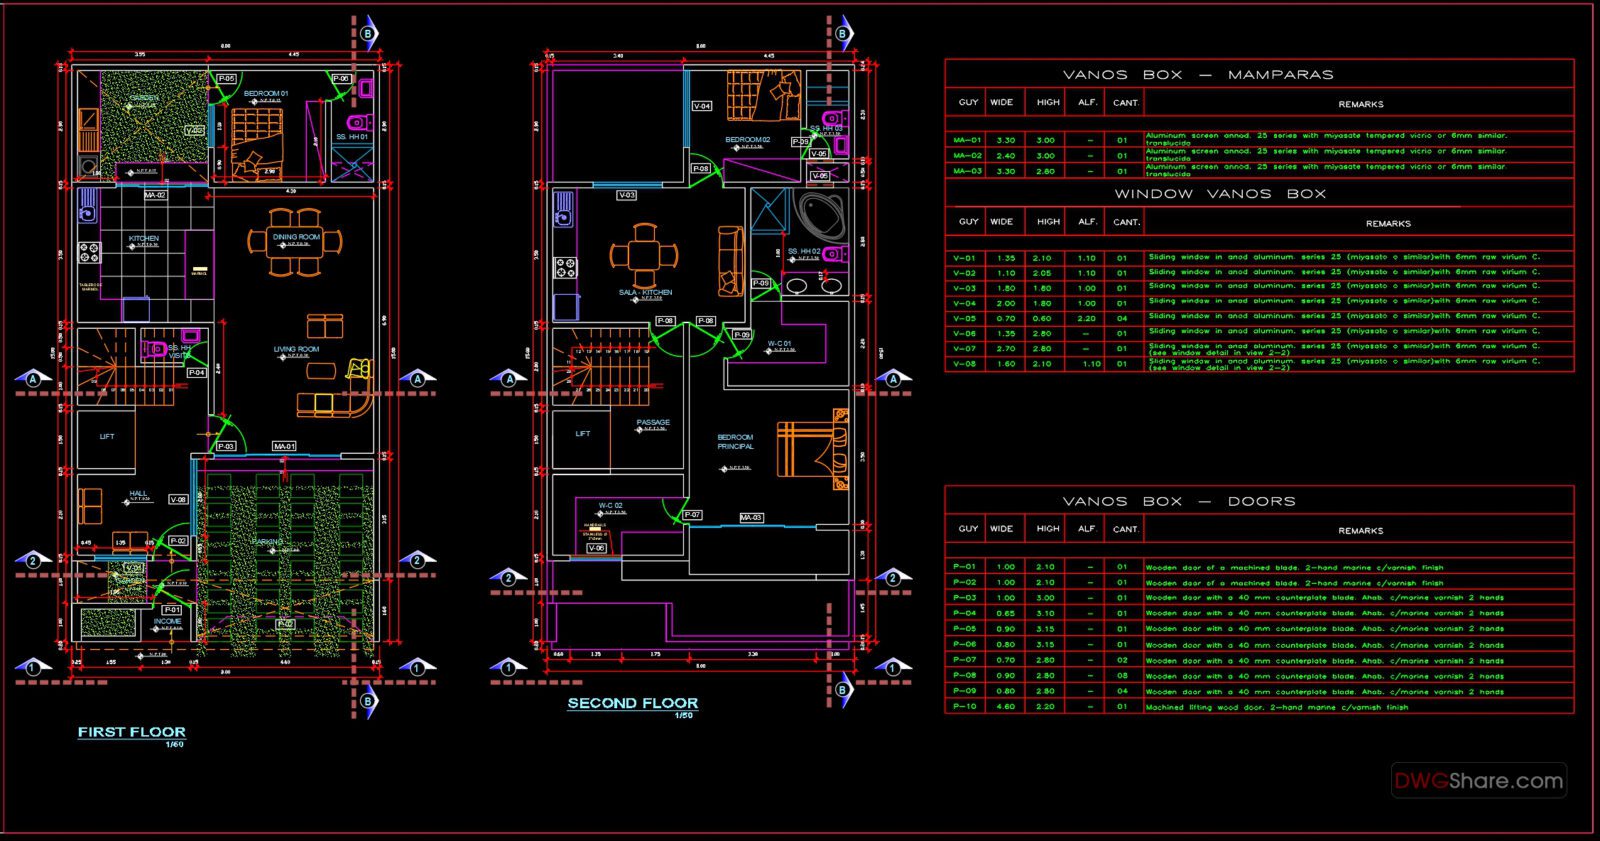Select section marker B above first floor plan
1600x841 pixels.
coord(369,34)
